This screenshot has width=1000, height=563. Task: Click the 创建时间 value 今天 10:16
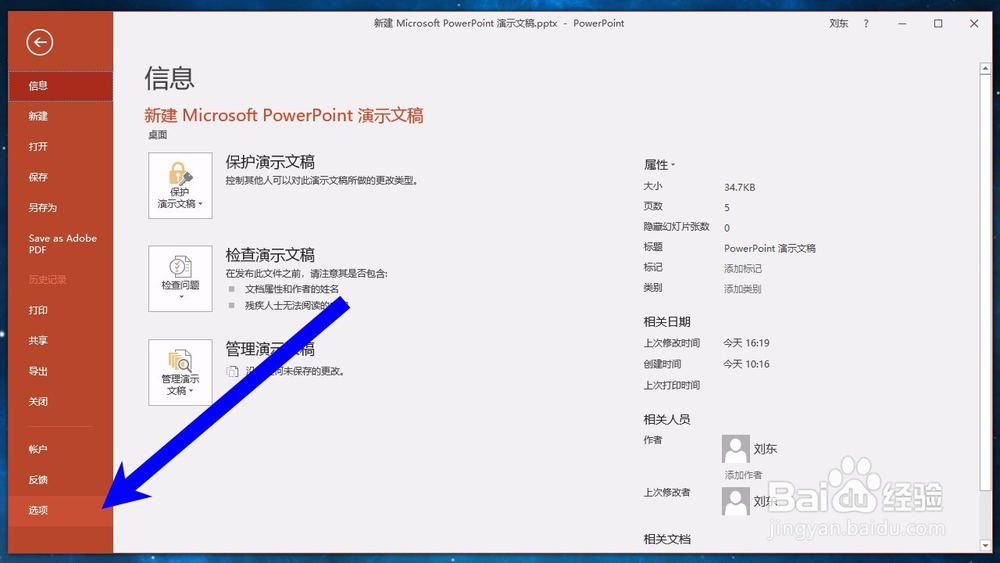[746, 364]
